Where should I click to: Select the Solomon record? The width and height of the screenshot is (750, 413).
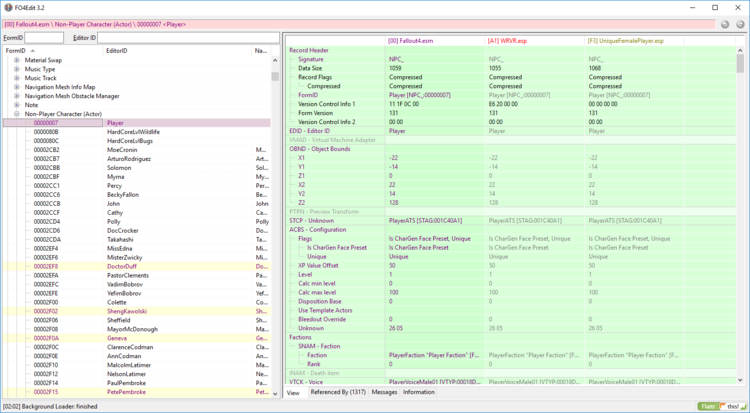(137, 168)
